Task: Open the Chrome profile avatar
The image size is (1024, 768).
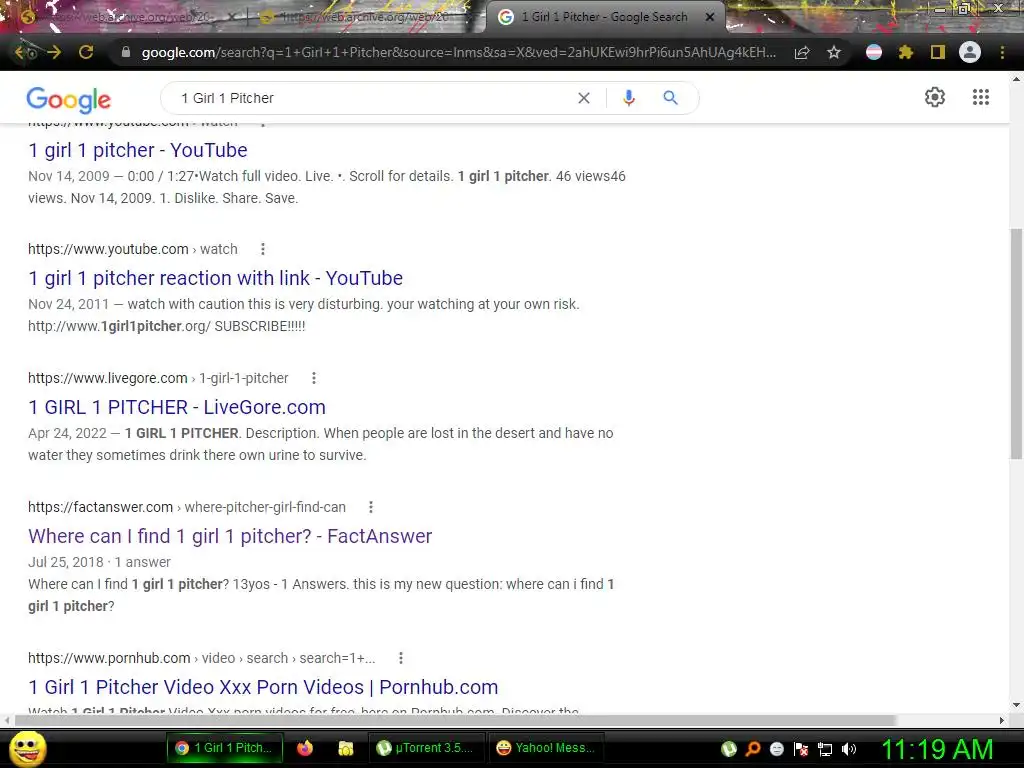Action: coord(970,52)
